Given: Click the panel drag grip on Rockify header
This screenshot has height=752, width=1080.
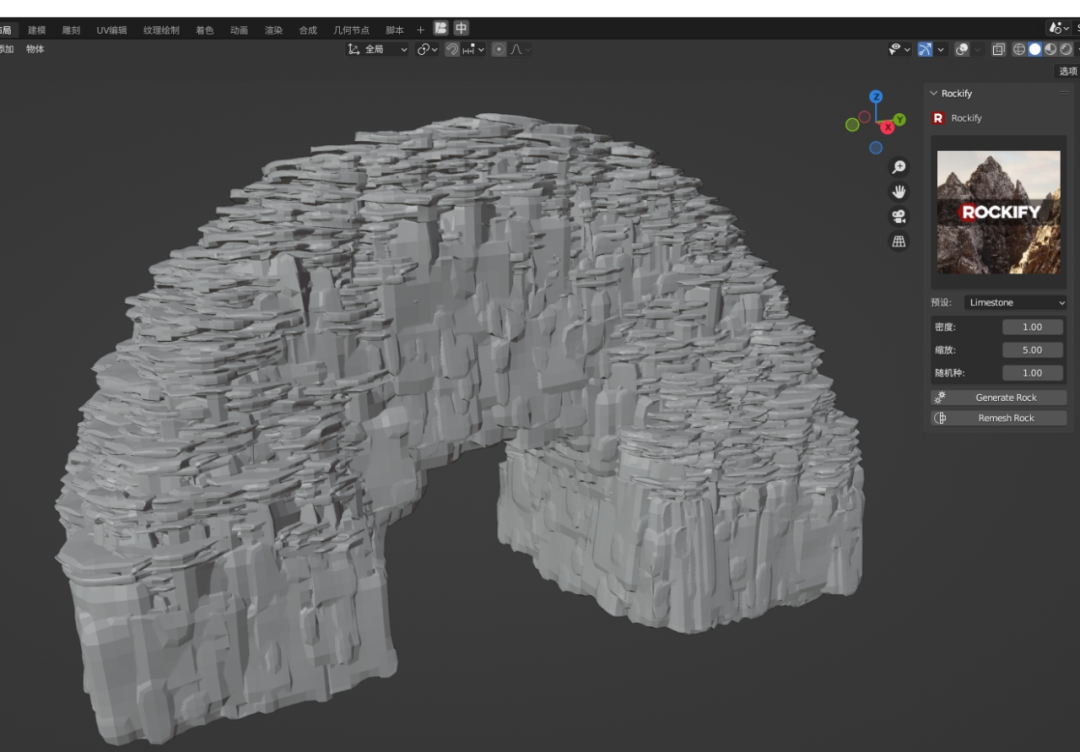Looking at the screenshot, I should [1064, 93].
